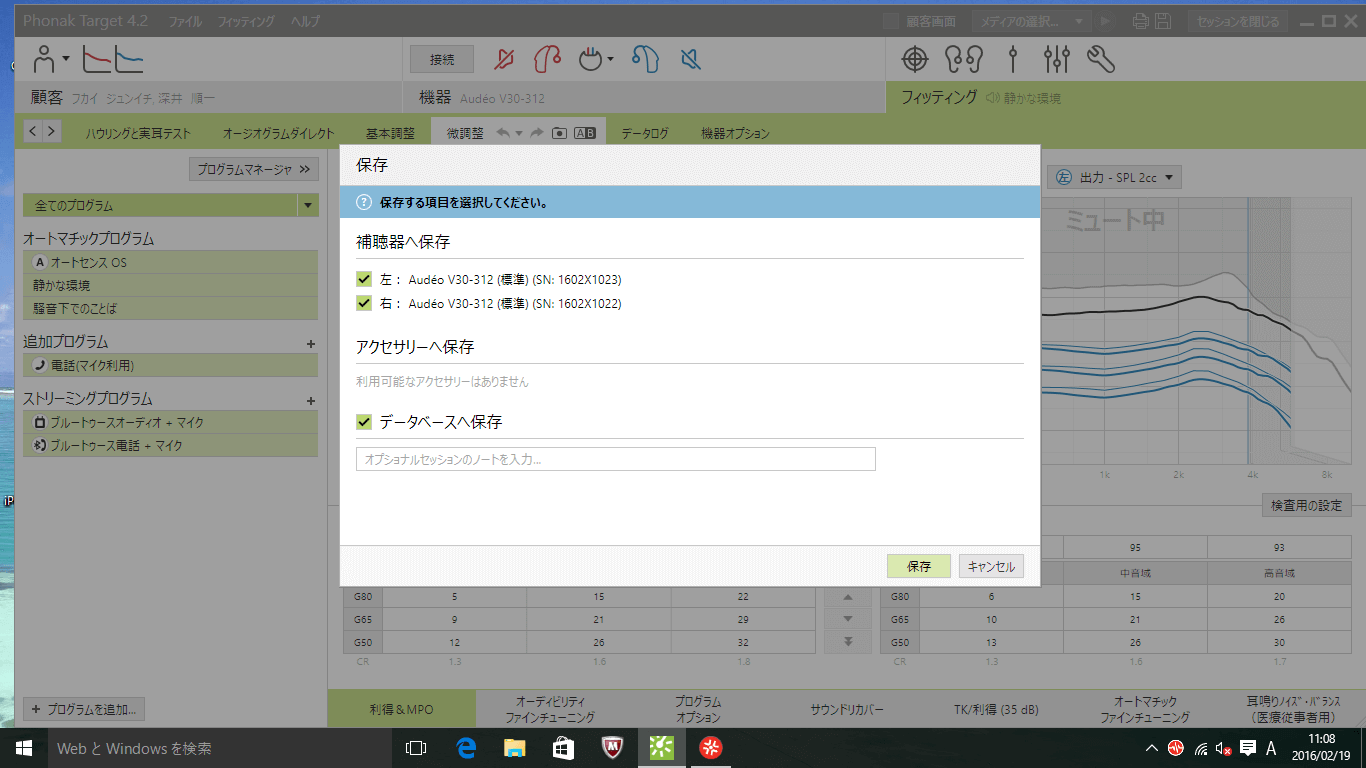This screenshot has width=1366, height=768.
Task: Click 保存 button in save dialog
Action: [x=919, y=566]
